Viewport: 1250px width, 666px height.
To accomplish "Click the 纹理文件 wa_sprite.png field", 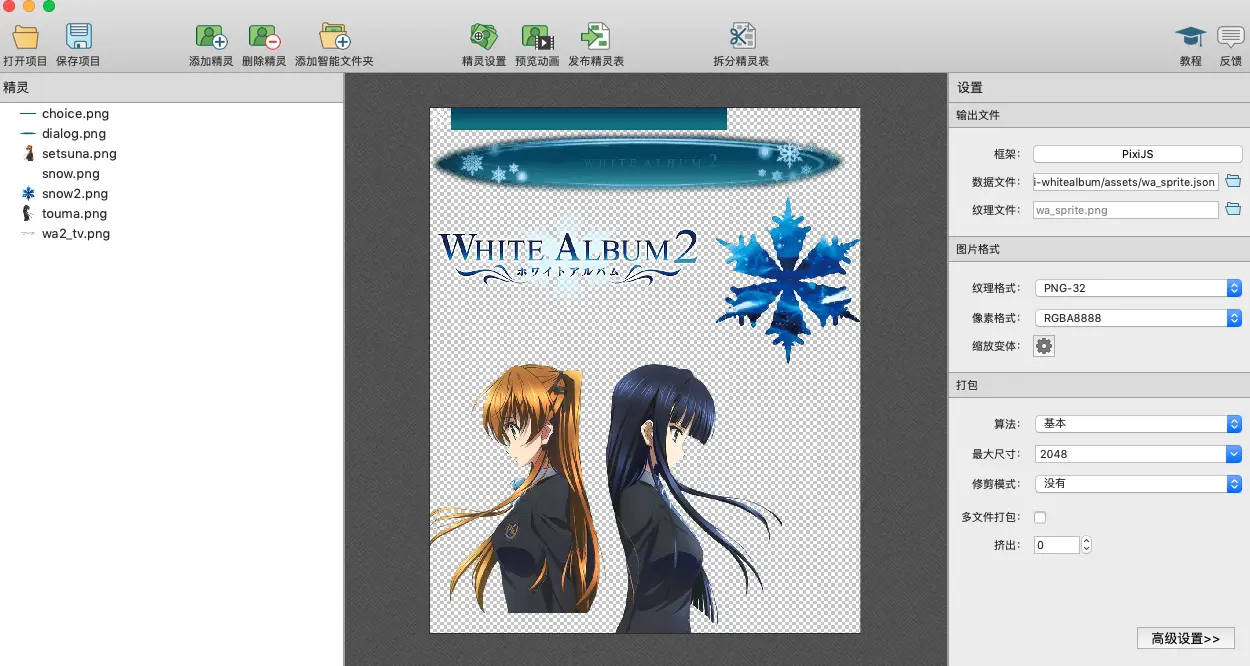I will [1126, 210].
